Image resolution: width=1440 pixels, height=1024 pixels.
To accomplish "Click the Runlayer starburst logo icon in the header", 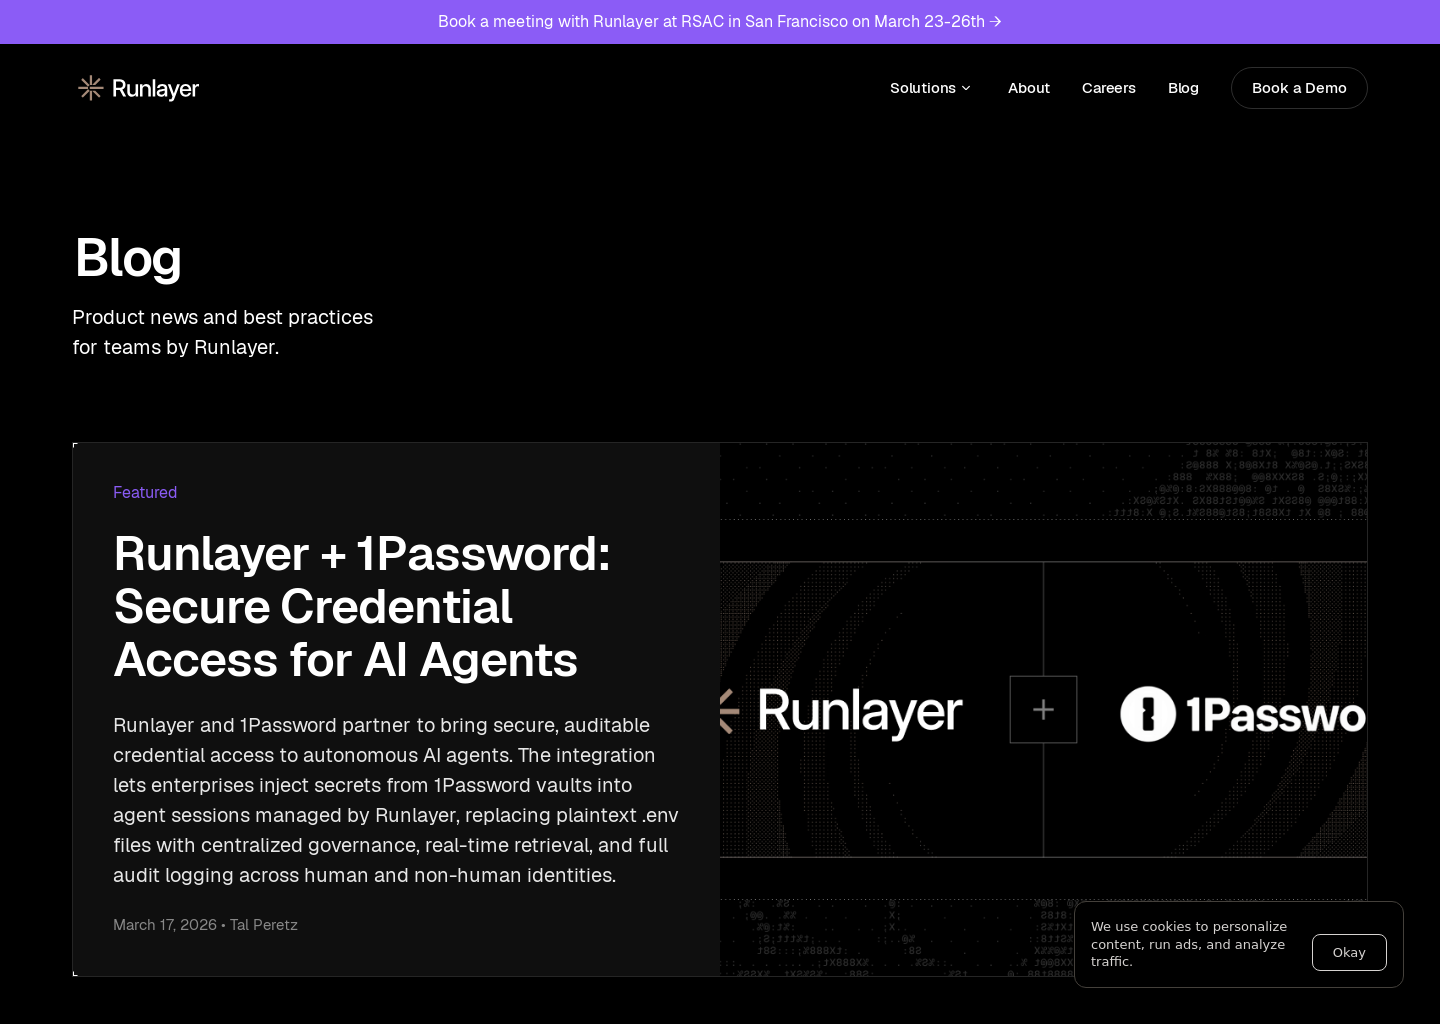I will [91, 88].
